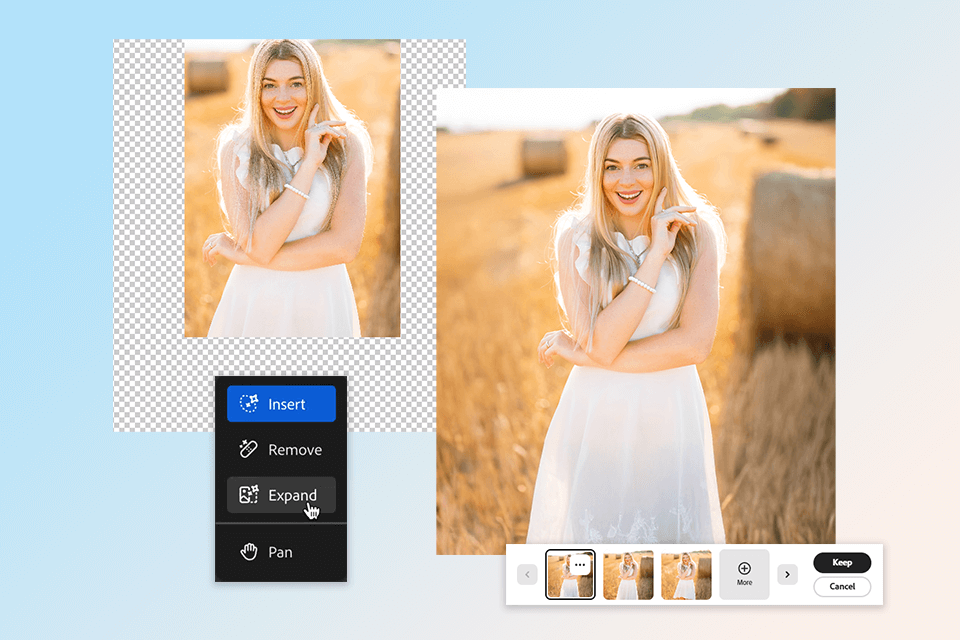The image size is (960, 640).
Task: Switch to the Pan tool
Action: 281,552
